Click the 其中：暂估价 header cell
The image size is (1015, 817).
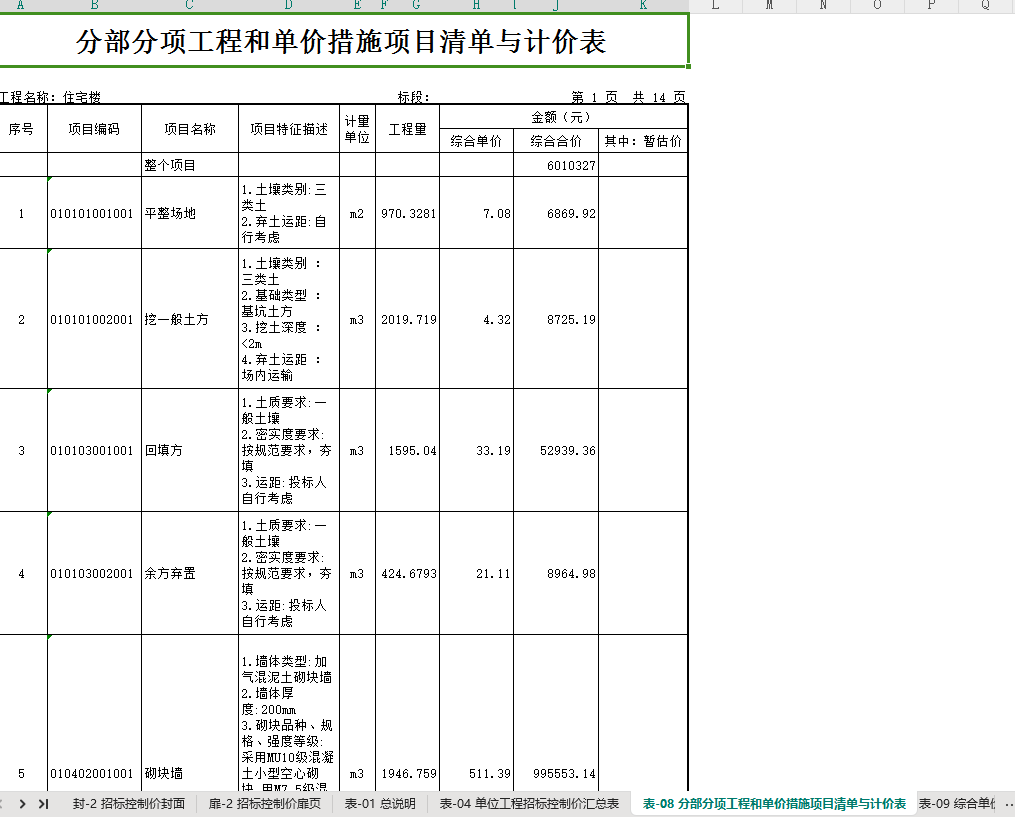coord(643,141)
